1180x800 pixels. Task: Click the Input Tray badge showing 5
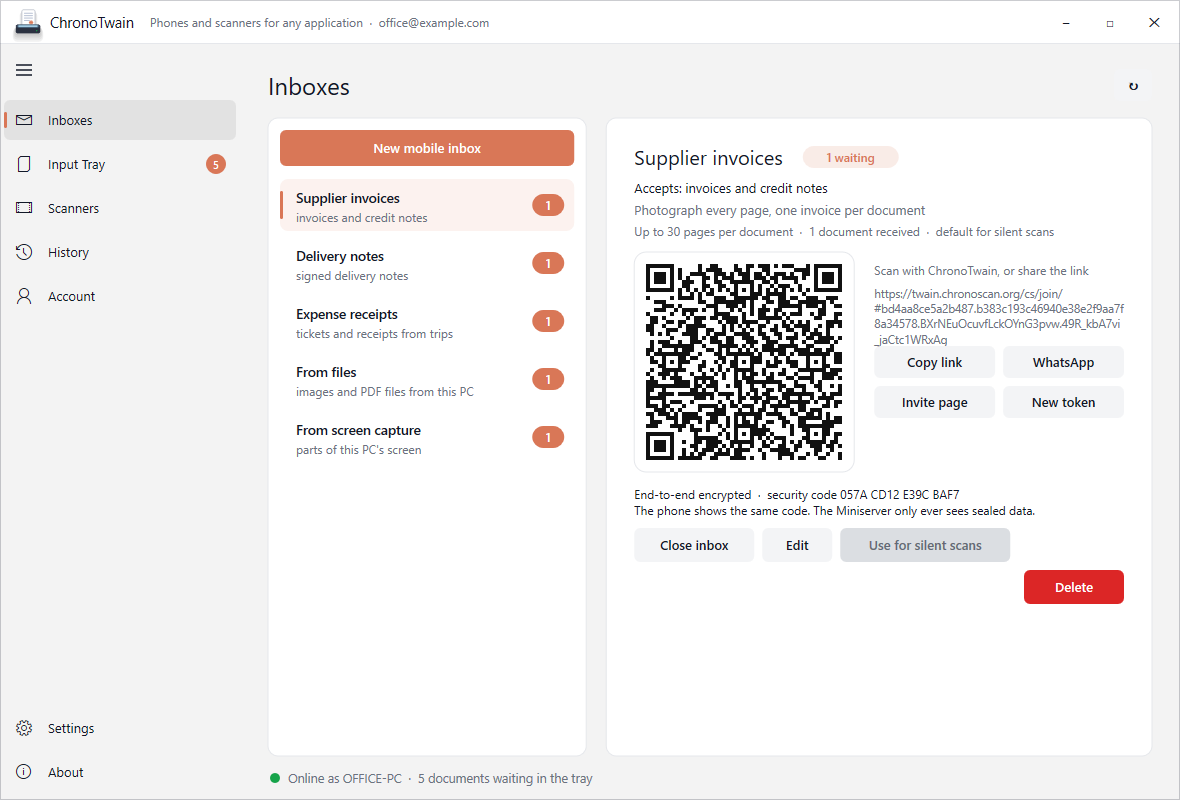click(x=216, y=164)
